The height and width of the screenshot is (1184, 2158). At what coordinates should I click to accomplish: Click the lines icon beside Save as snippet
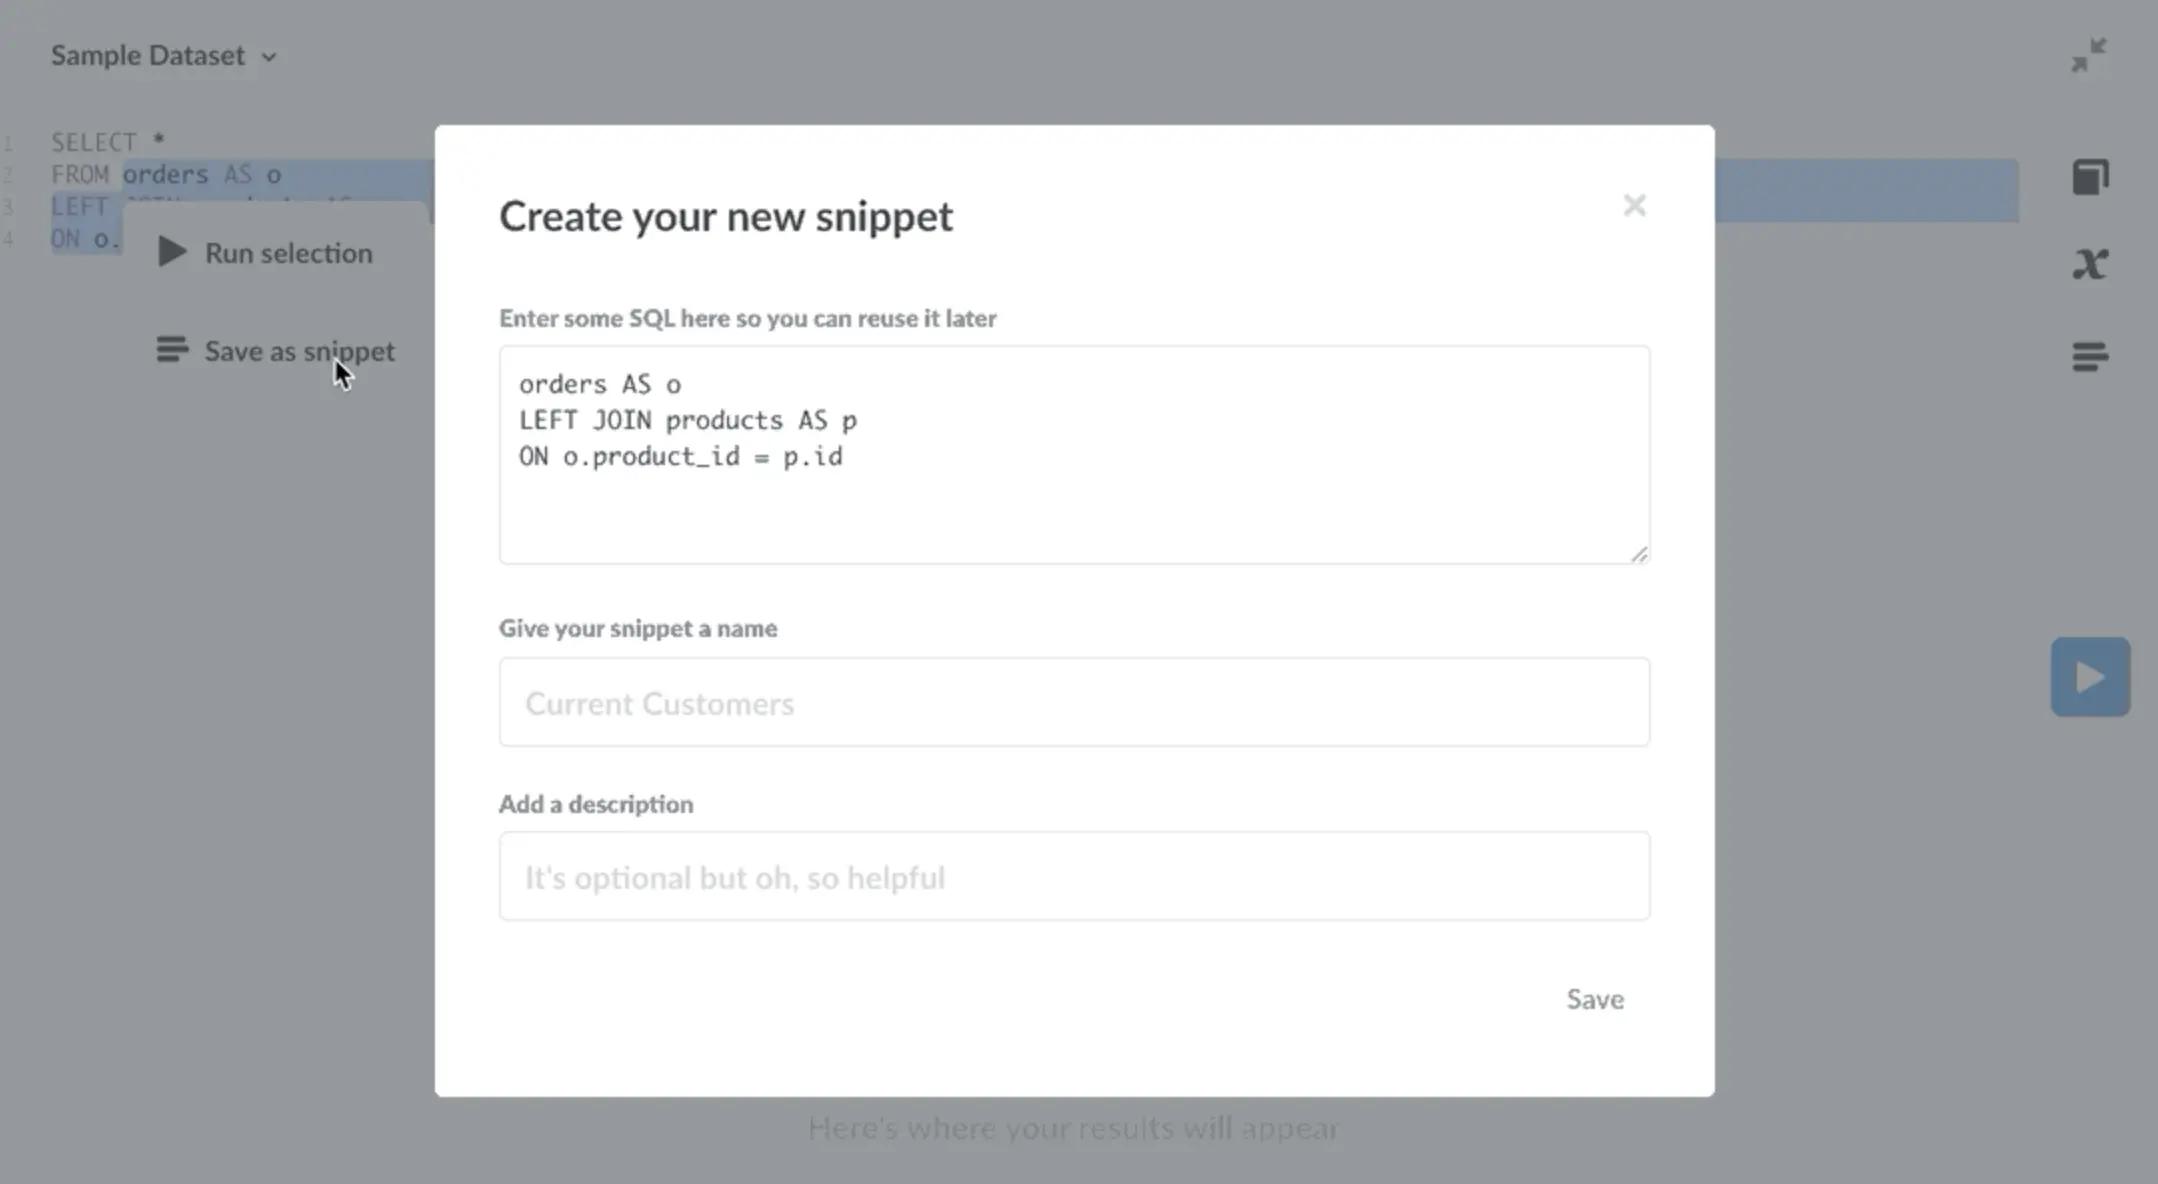coord(172,349)
